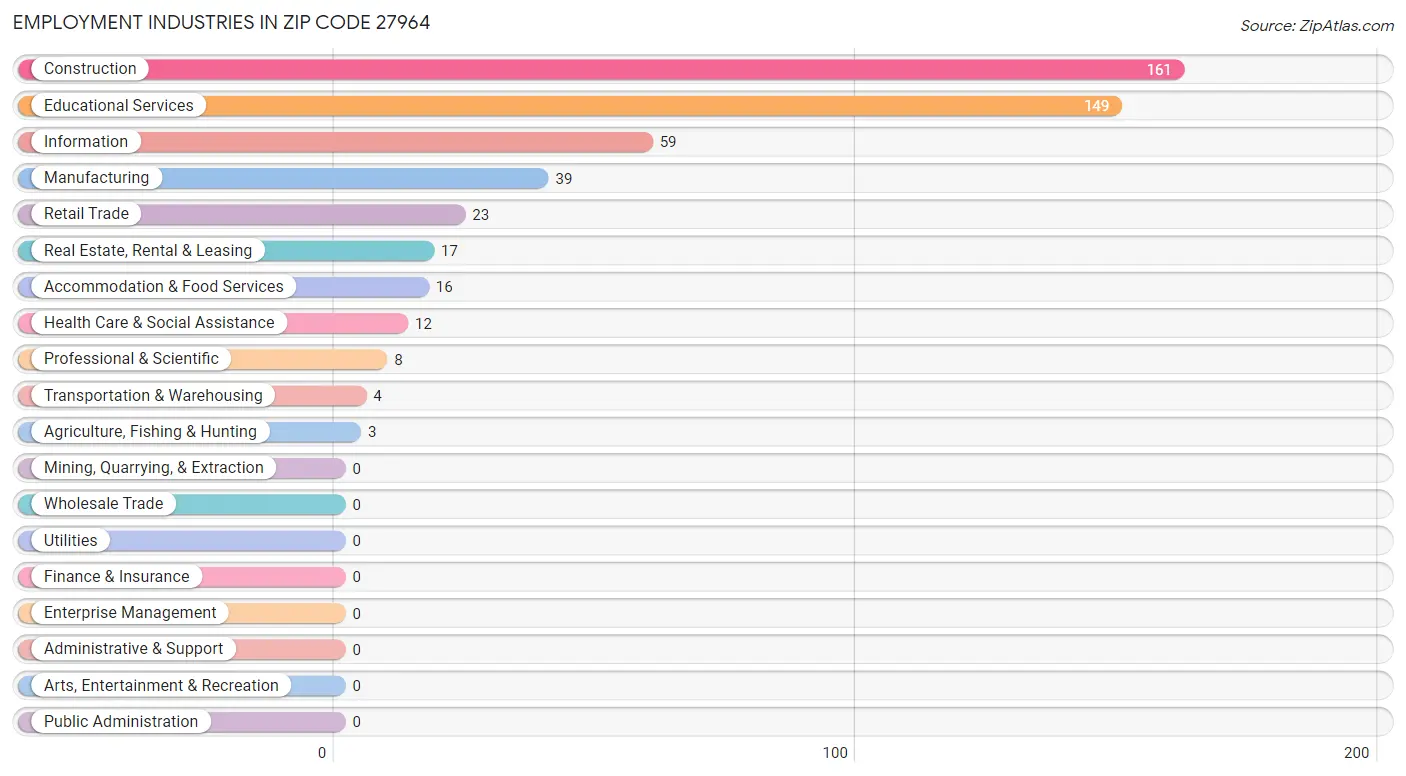
Task: Click the Educational Services value 149
Action: pos(1097,106)
